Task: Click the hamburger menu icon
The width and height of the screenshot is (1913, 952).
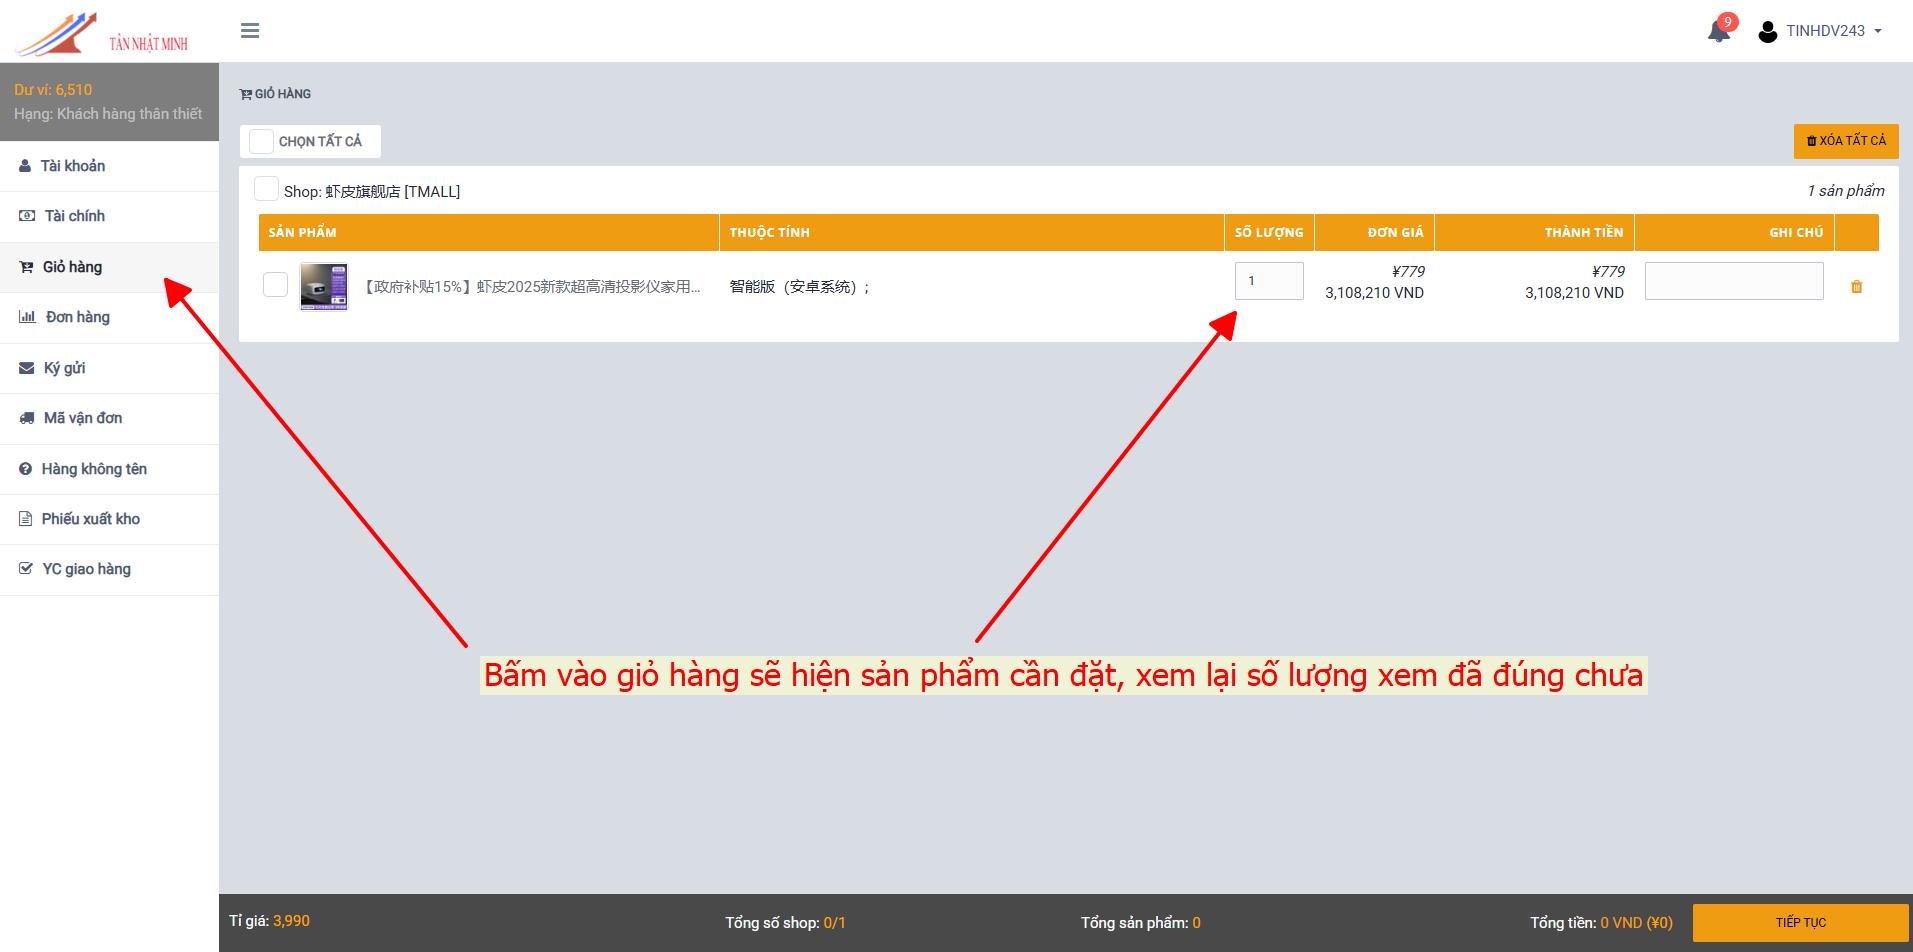Action: pos(250,31)
